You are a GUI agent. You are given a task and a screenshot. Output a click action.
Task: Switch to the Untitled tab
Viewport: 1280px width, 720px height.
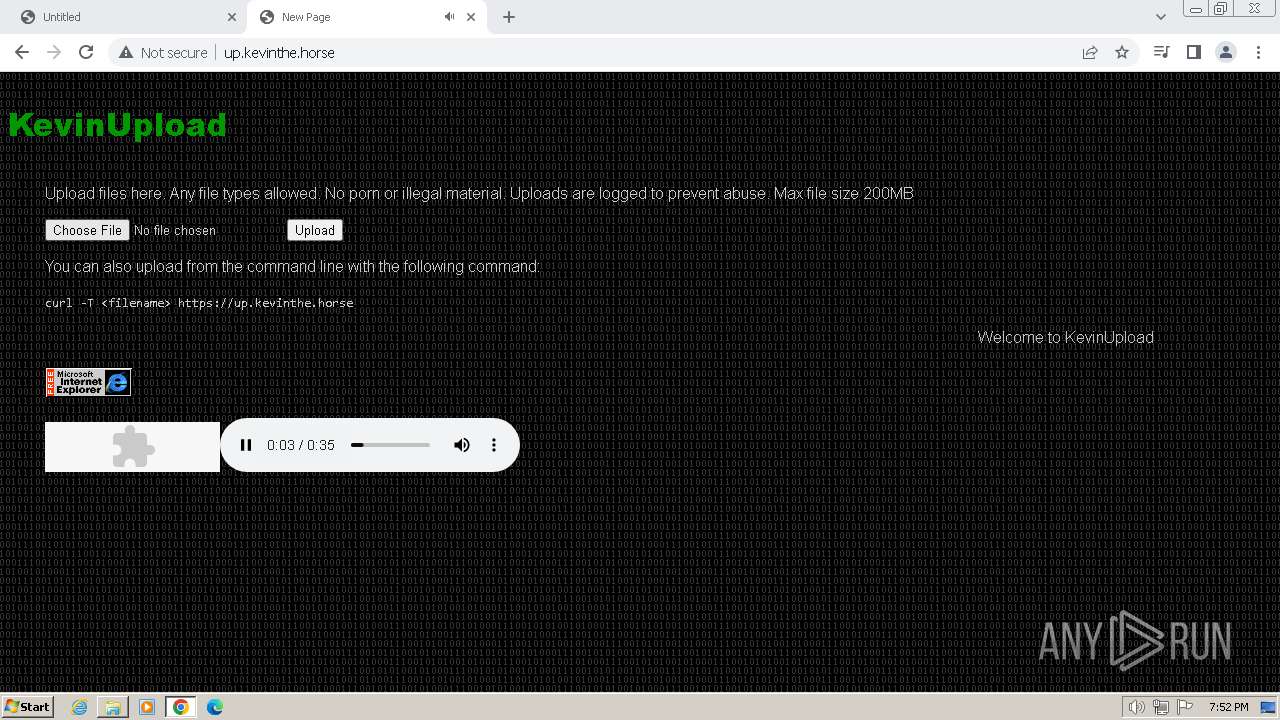pyautogui.click(x=125, y=17)
